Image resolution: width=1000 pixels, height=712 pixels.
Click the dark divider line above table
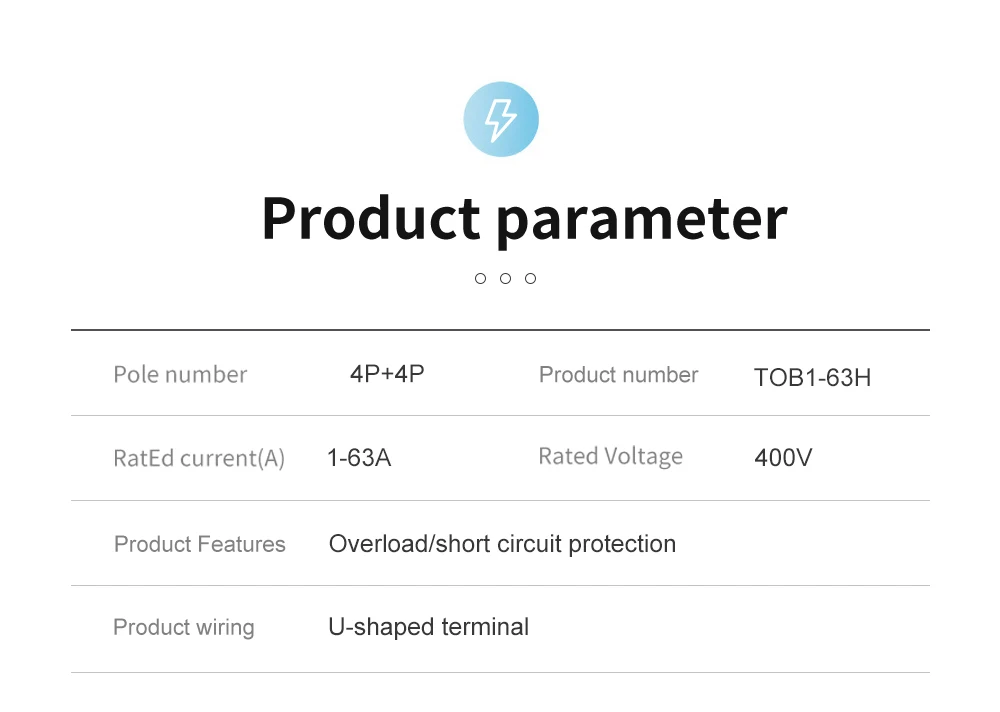[x=500, y=330]
